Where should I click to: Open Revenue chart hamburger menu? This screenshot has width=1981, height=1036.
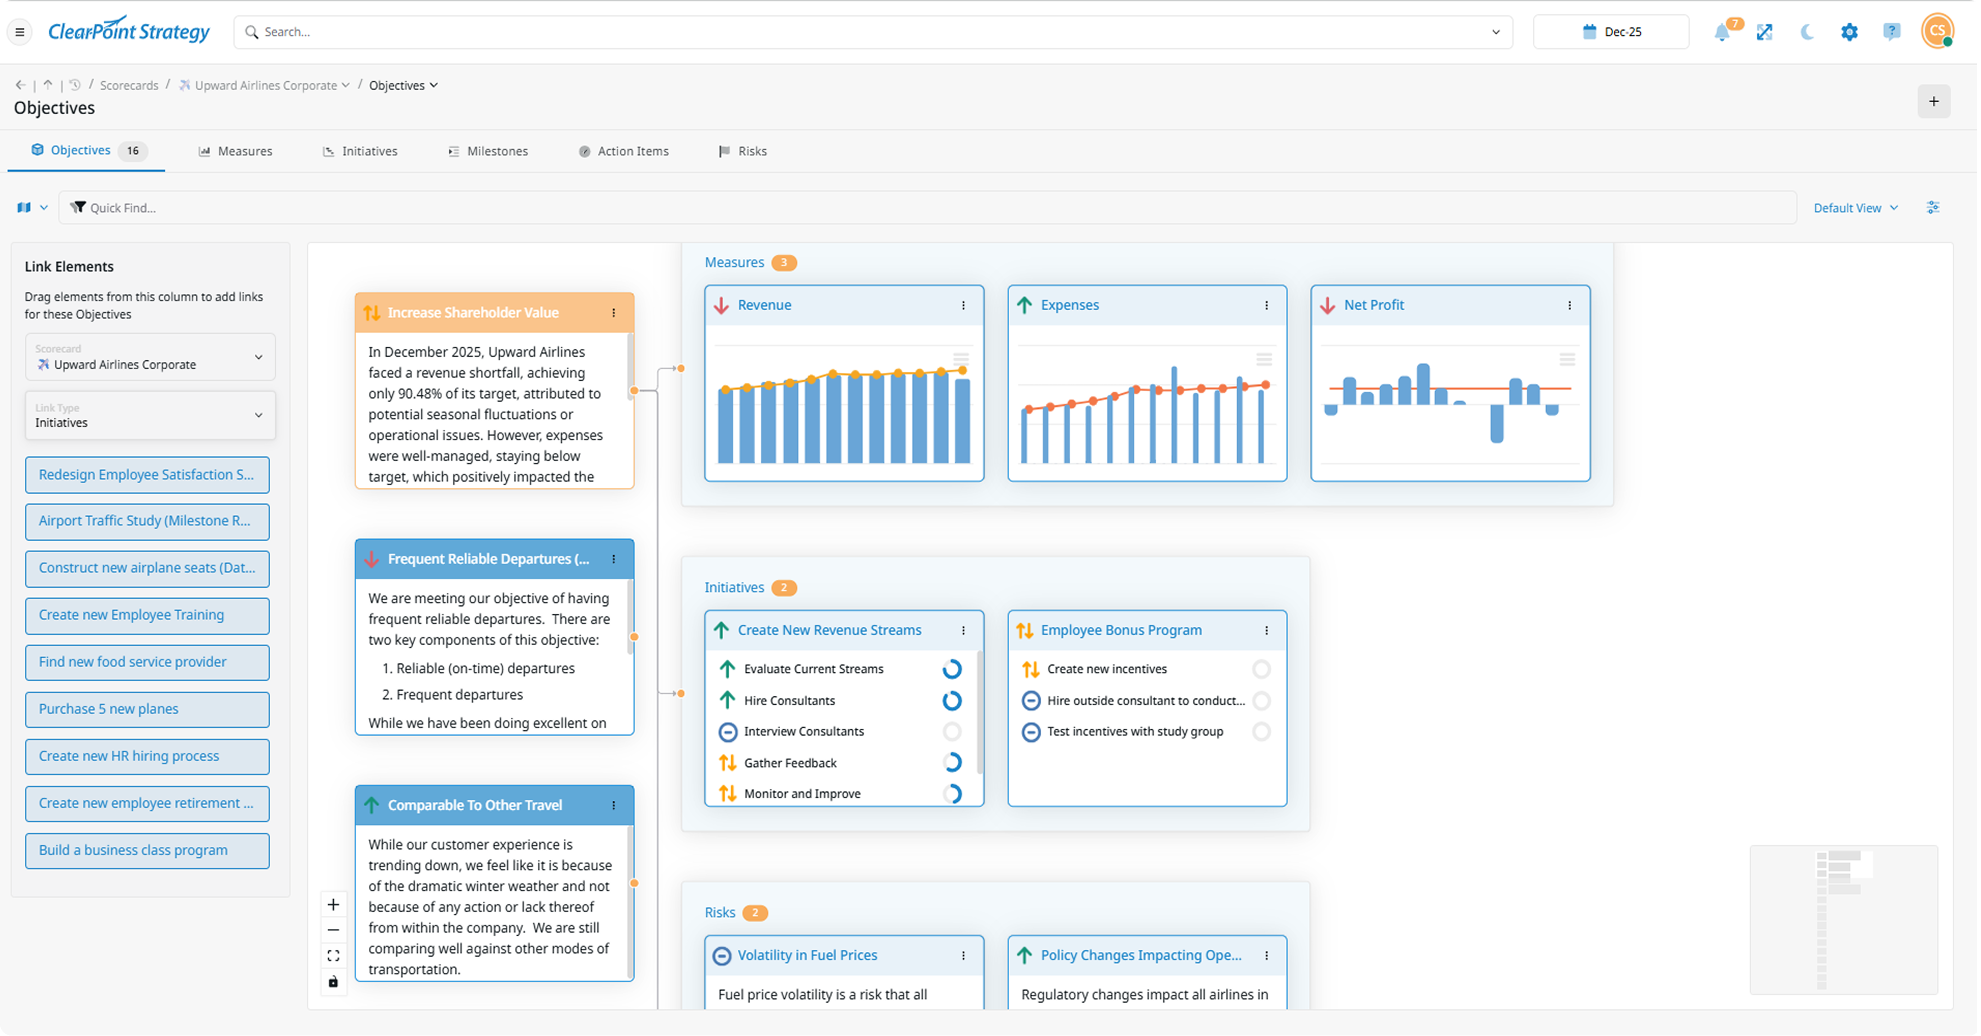(x=962, y=360)
